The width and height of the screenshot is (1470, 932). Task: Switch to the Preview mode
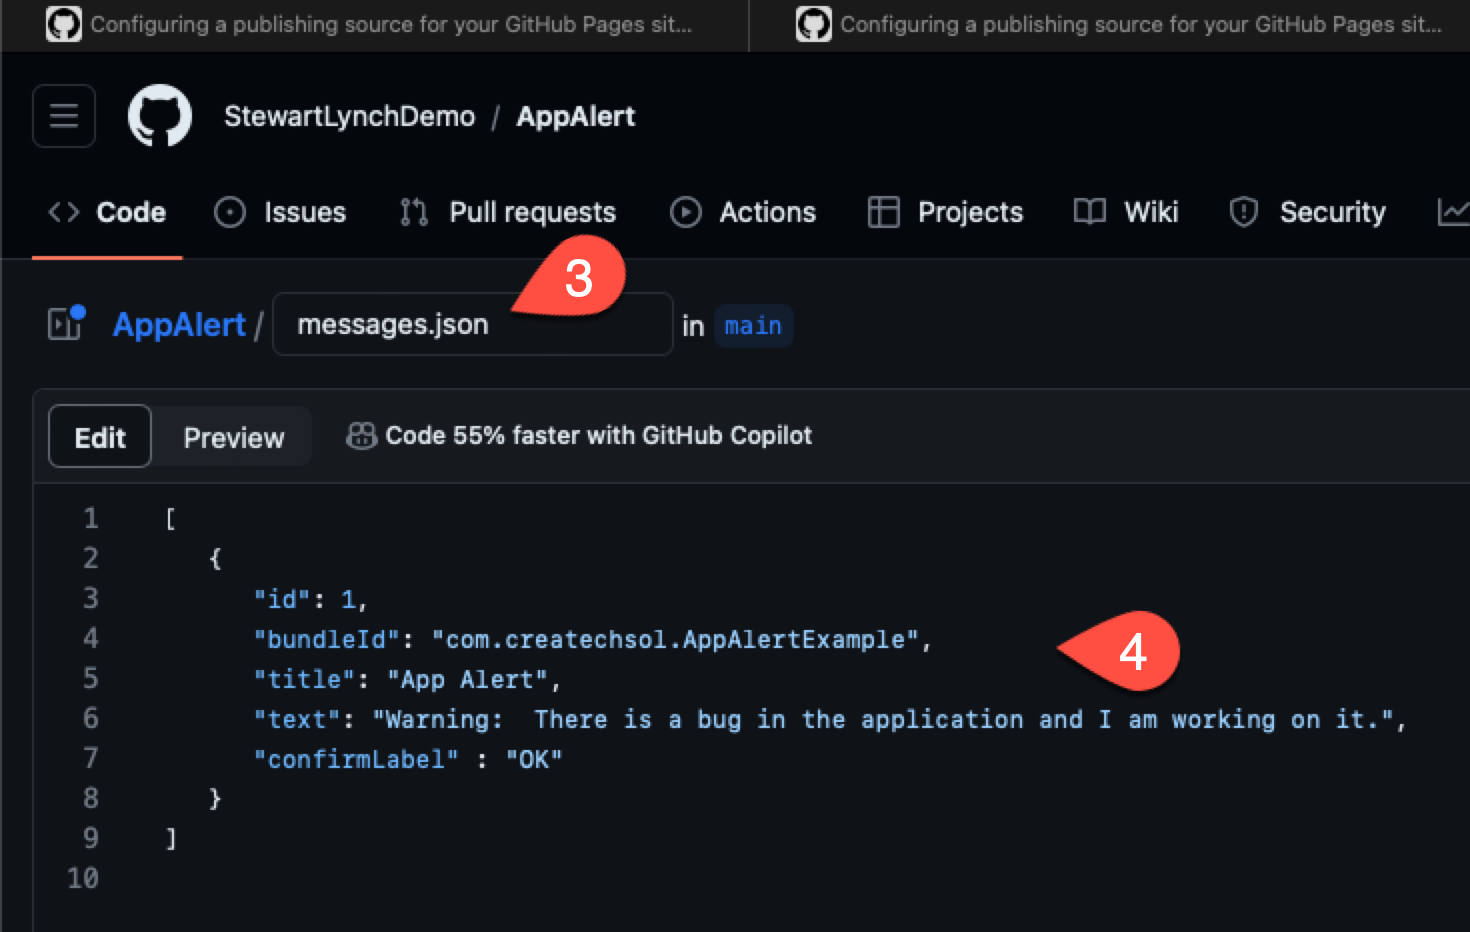point(234,437)
